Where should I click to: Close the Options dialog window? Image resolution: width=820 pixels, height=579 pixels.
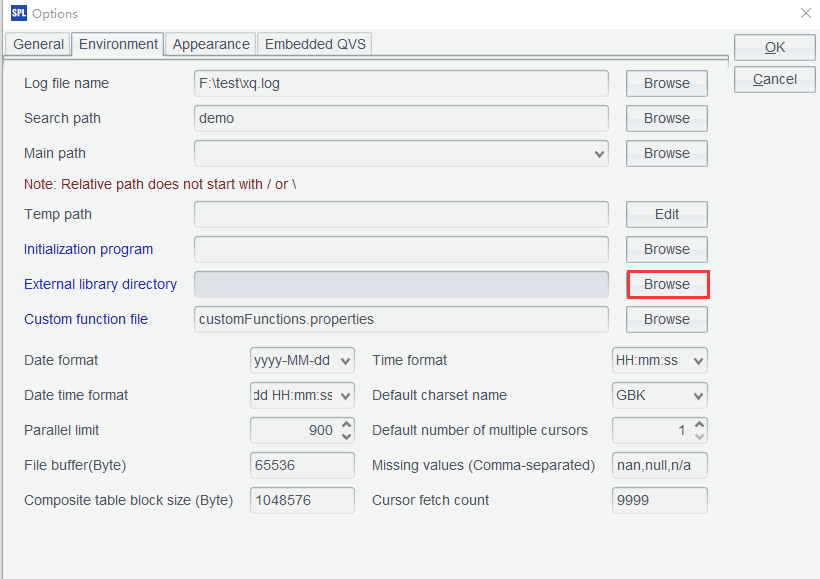coord(806,13)
